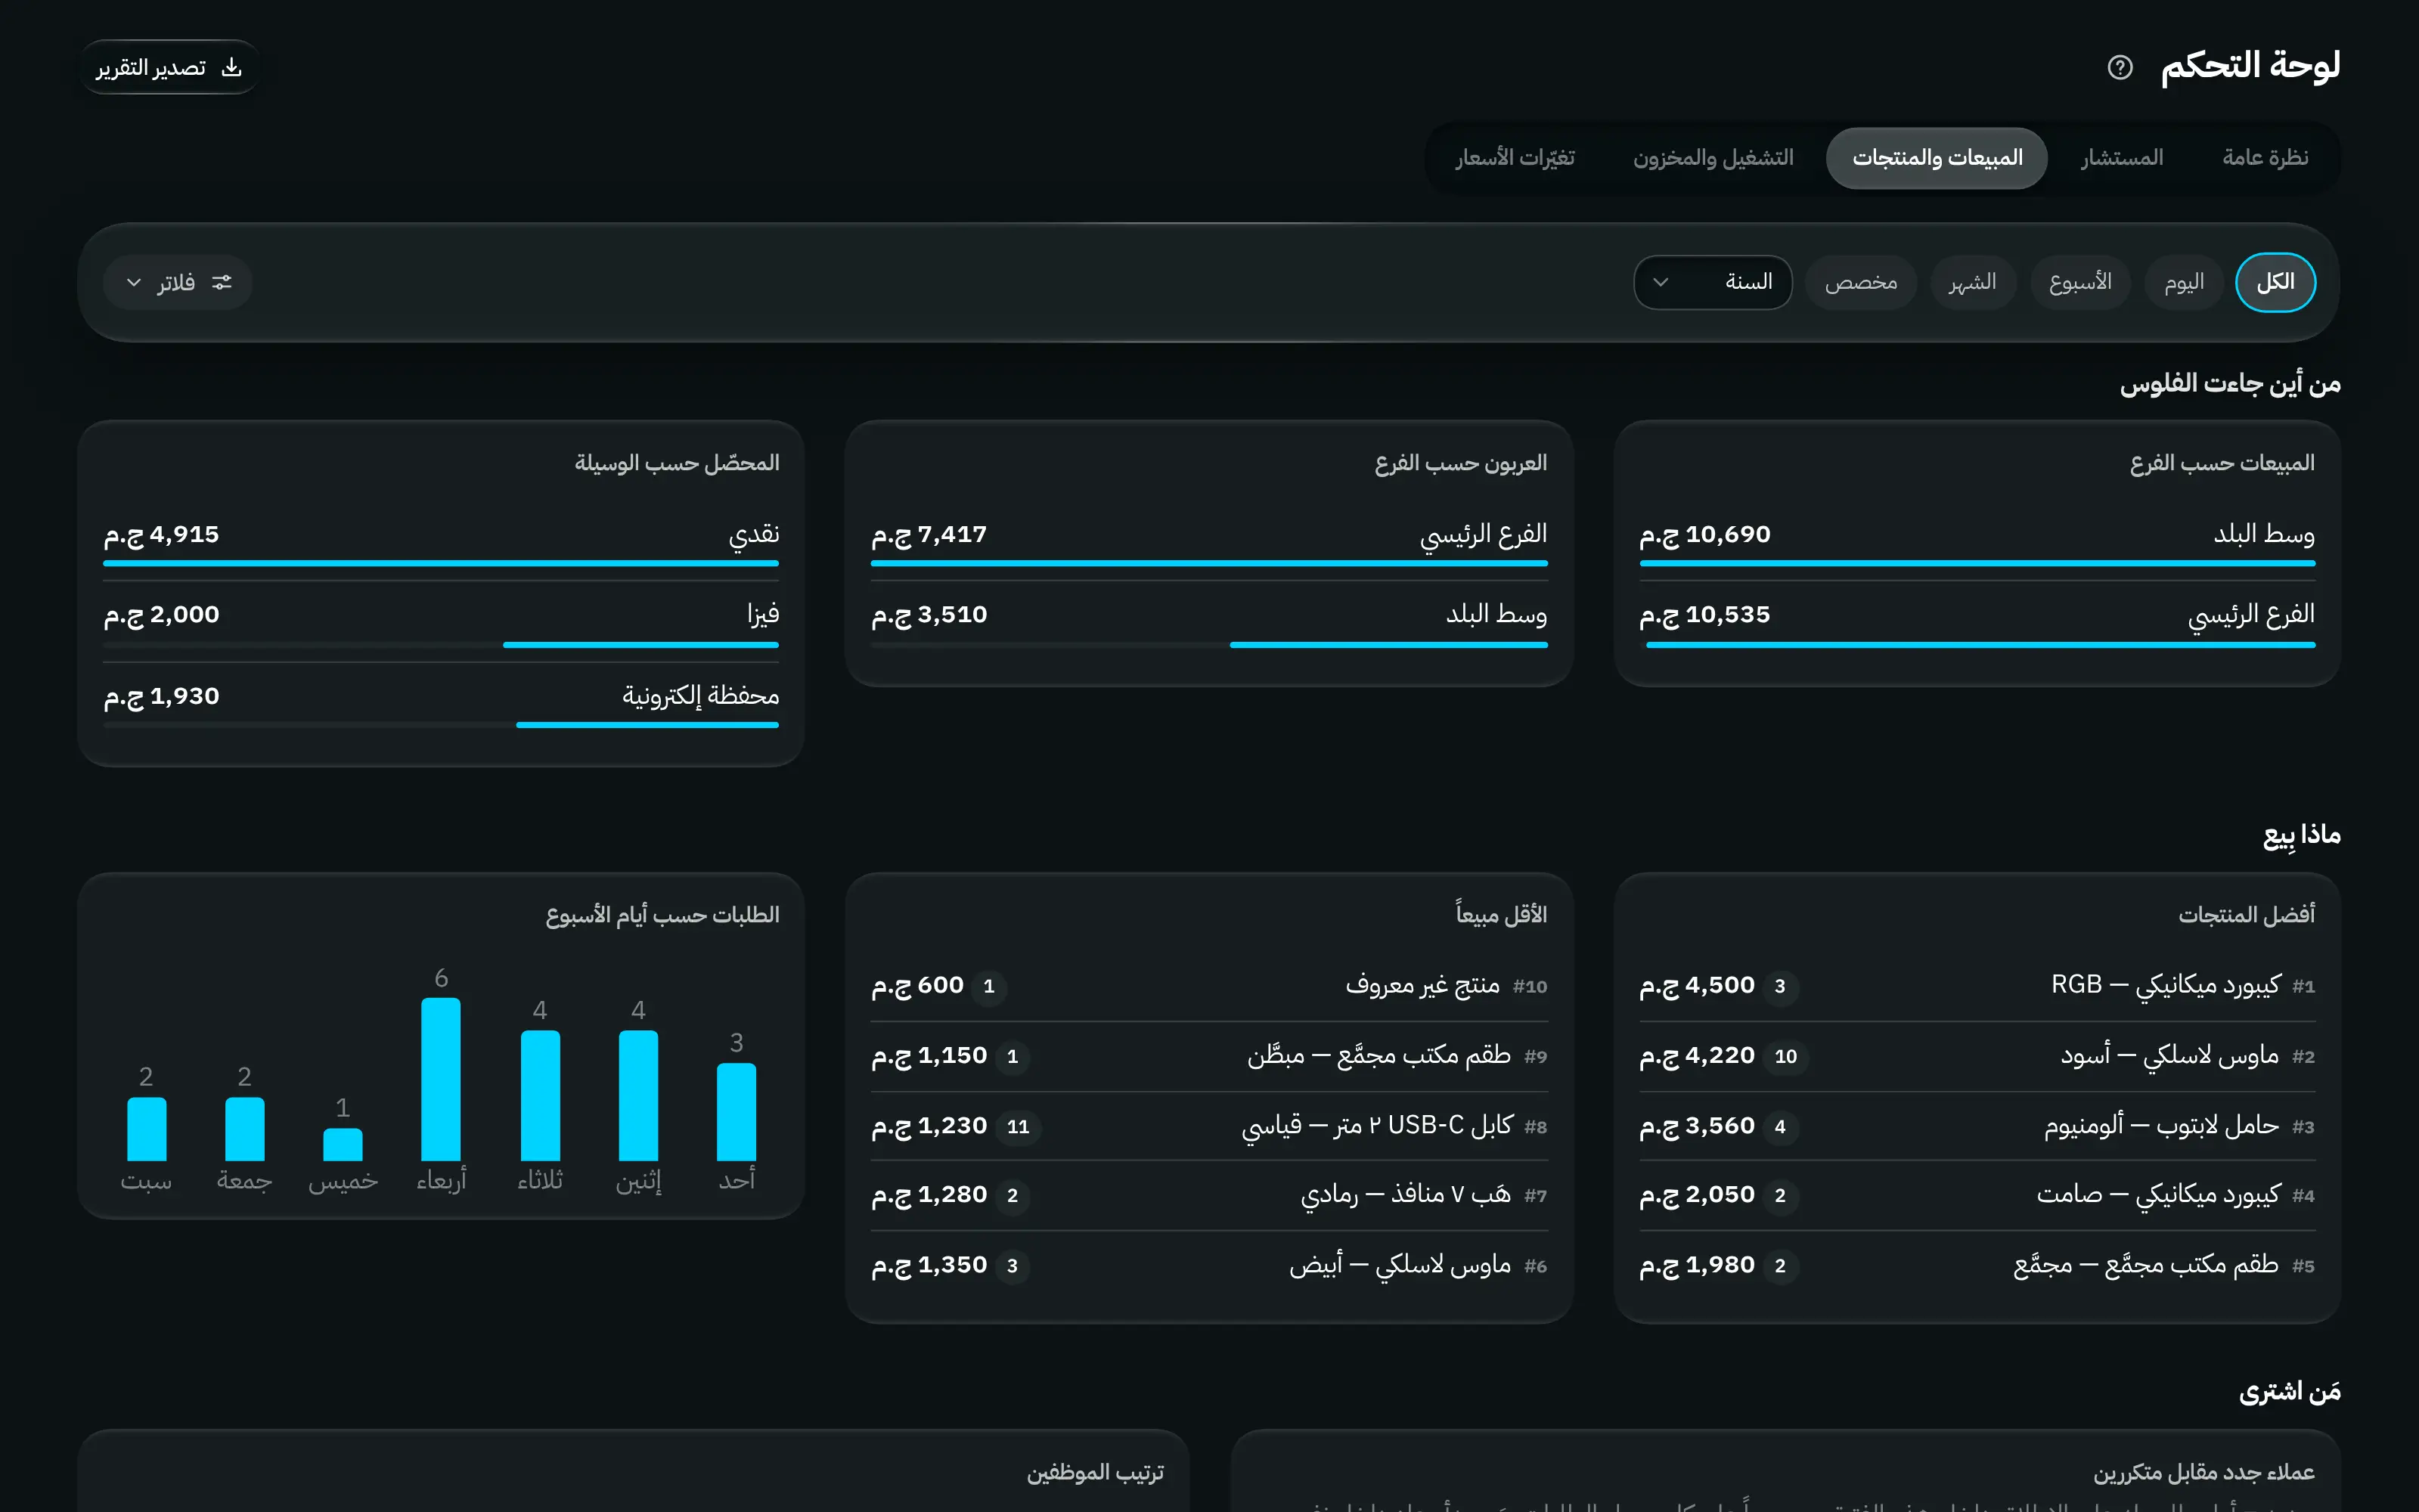The height and width of the screenshot is (1512, 2419).
Task: Click product row حامل لابتوب — ألومنيوم
Action: point(1977,1126)
